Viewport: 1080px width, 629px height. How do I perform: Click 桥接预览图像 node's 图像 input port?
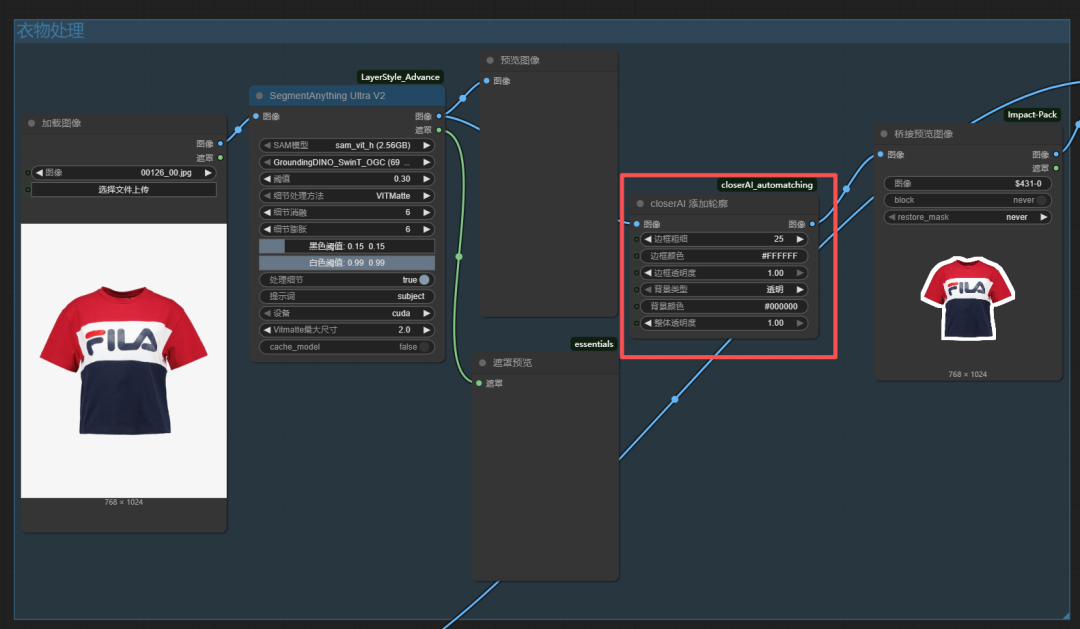pos(880,154)
